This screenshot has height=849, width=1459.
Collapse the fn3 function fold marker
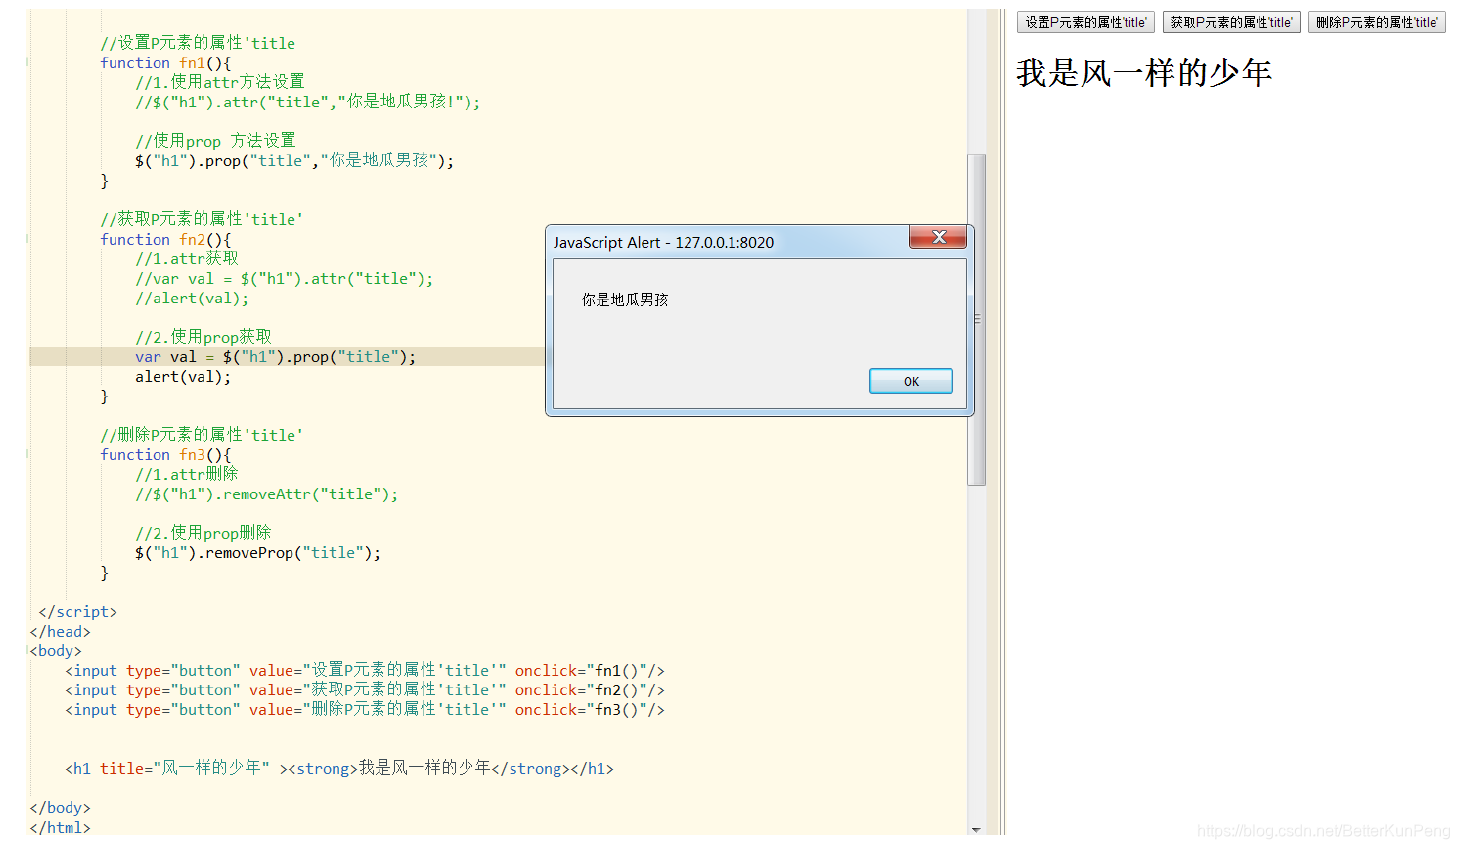pyautogui.click(x=27, y=455)
